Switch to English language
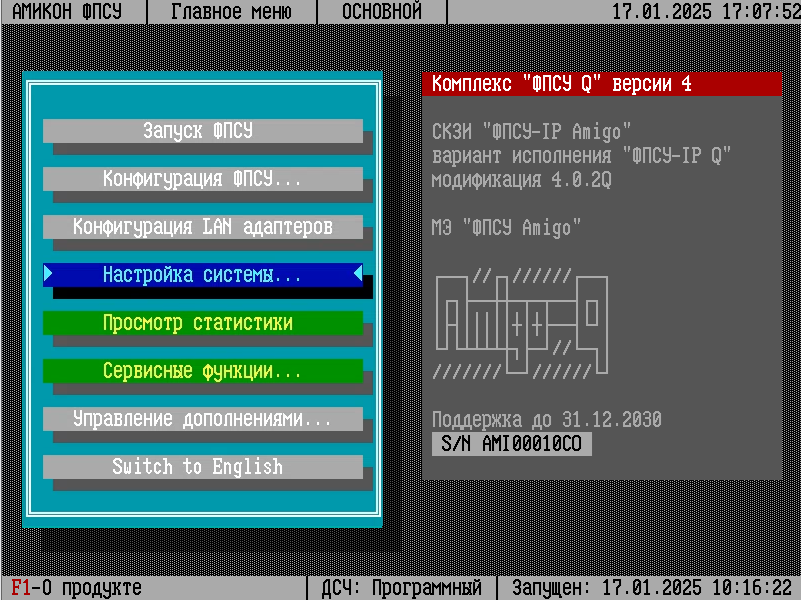 point(202,467)
